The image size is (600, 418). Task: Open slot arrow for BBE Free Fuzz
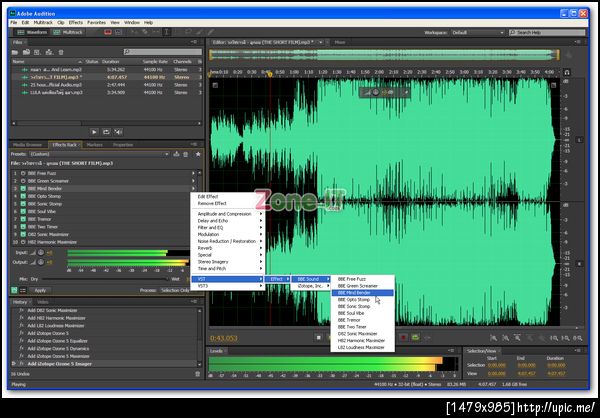(x=193, y=173)
